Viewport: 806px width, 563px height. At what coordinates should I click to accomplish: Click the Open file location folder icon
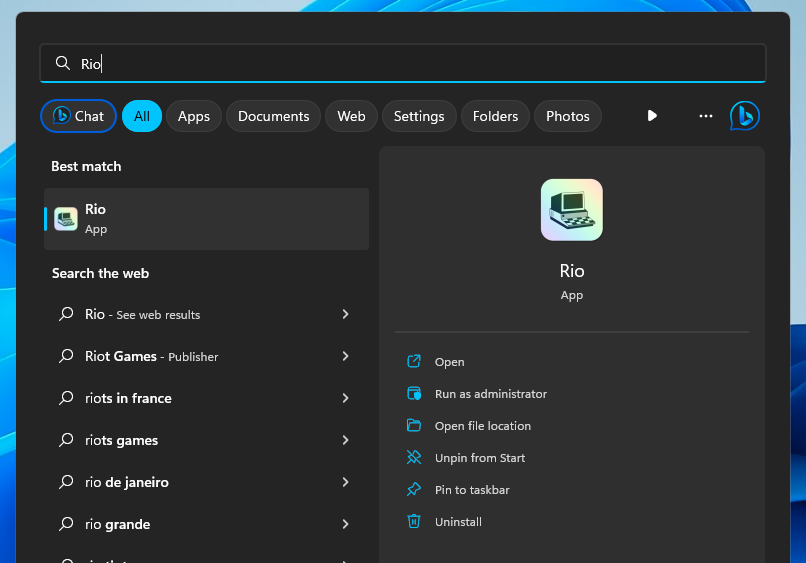tap(414, 425)
